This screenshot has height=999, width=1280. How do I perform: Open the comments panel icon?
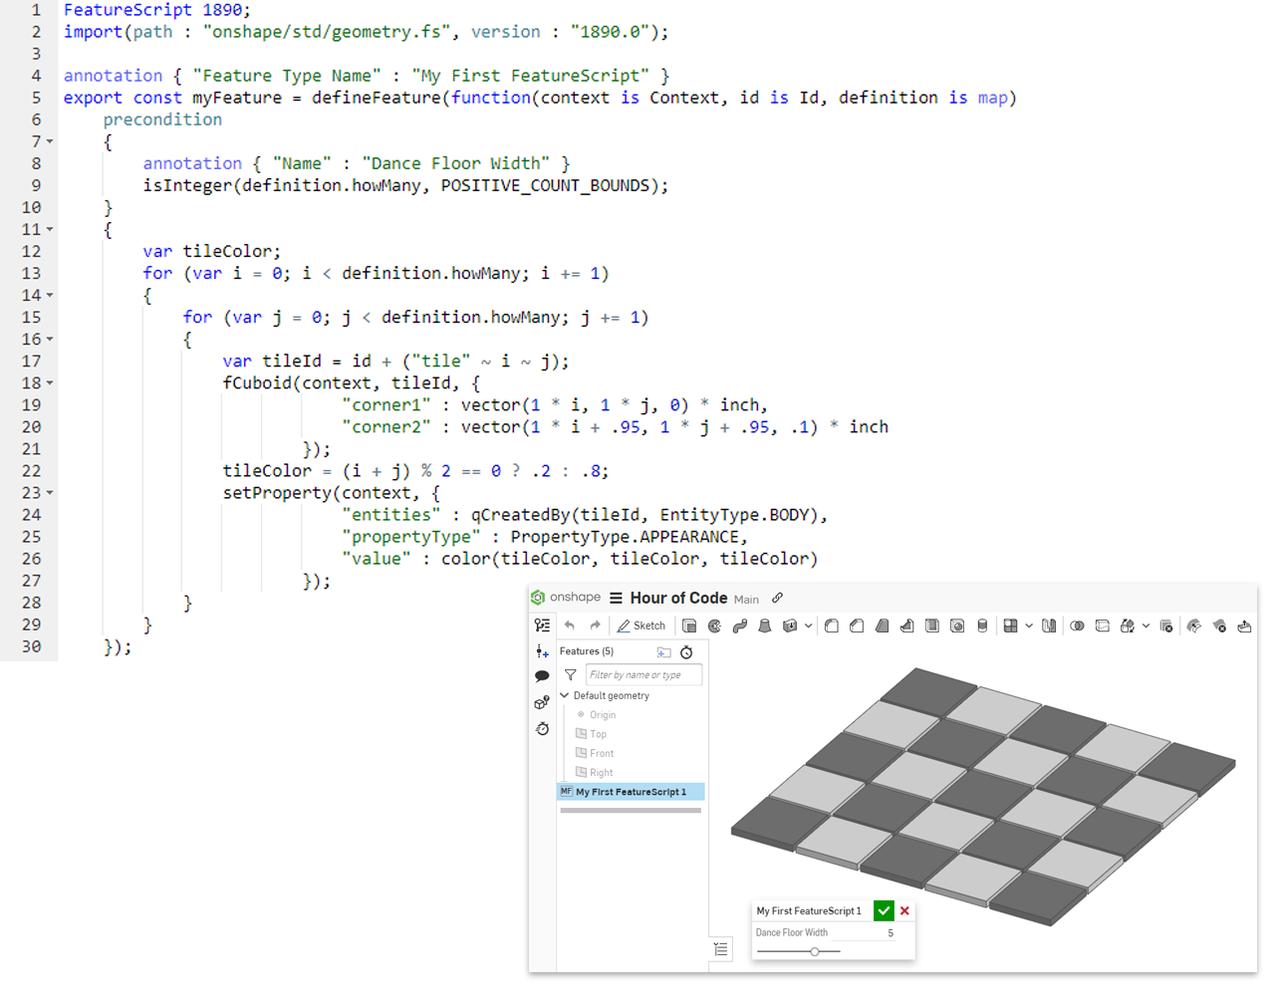point(541,676)
